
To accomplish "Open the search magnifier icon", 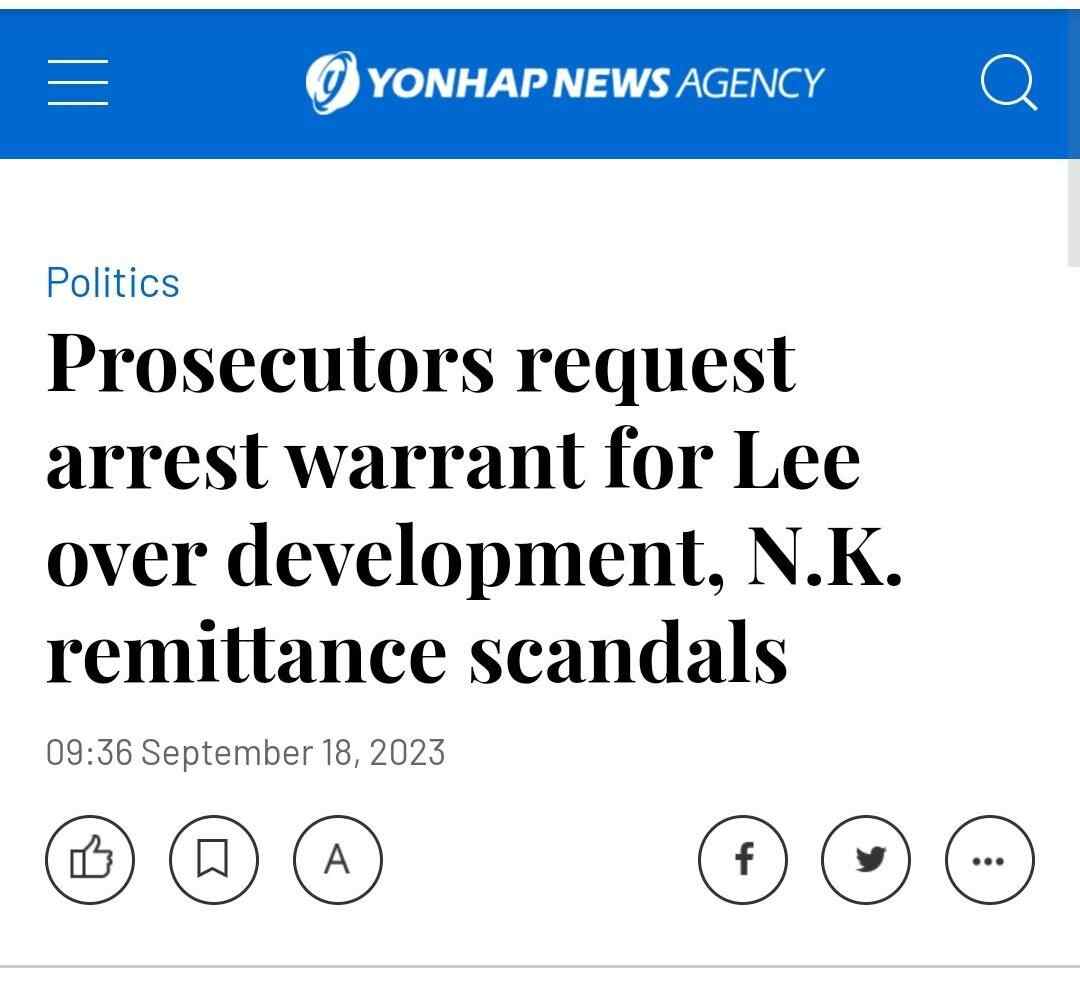I will coord(1007,82).
